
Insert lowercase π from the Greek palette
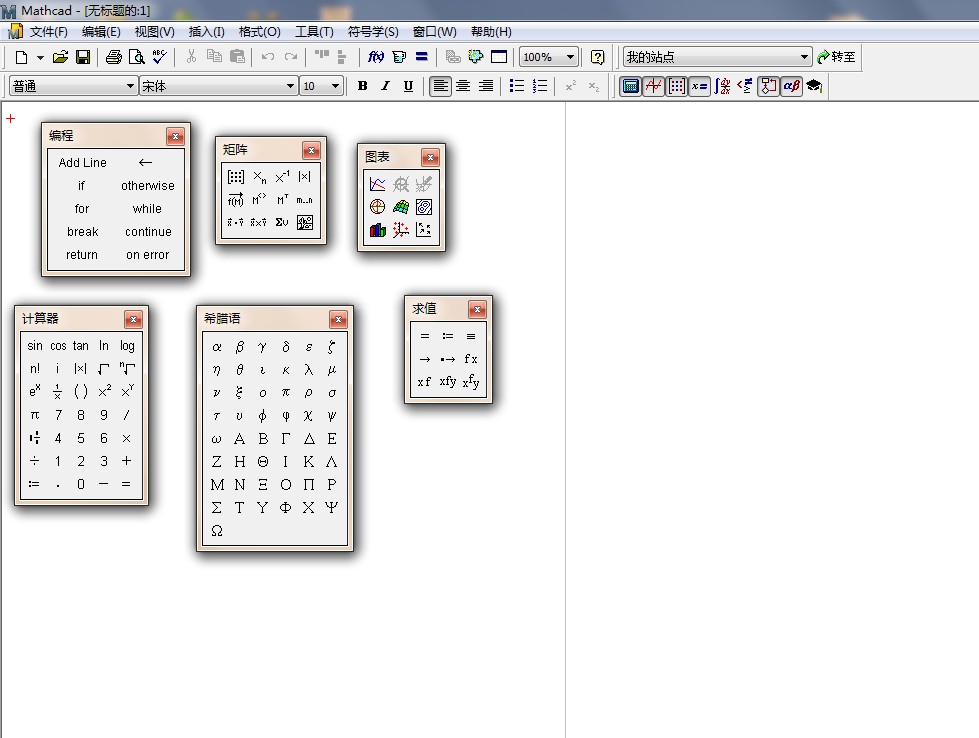(x=285, y=392)
